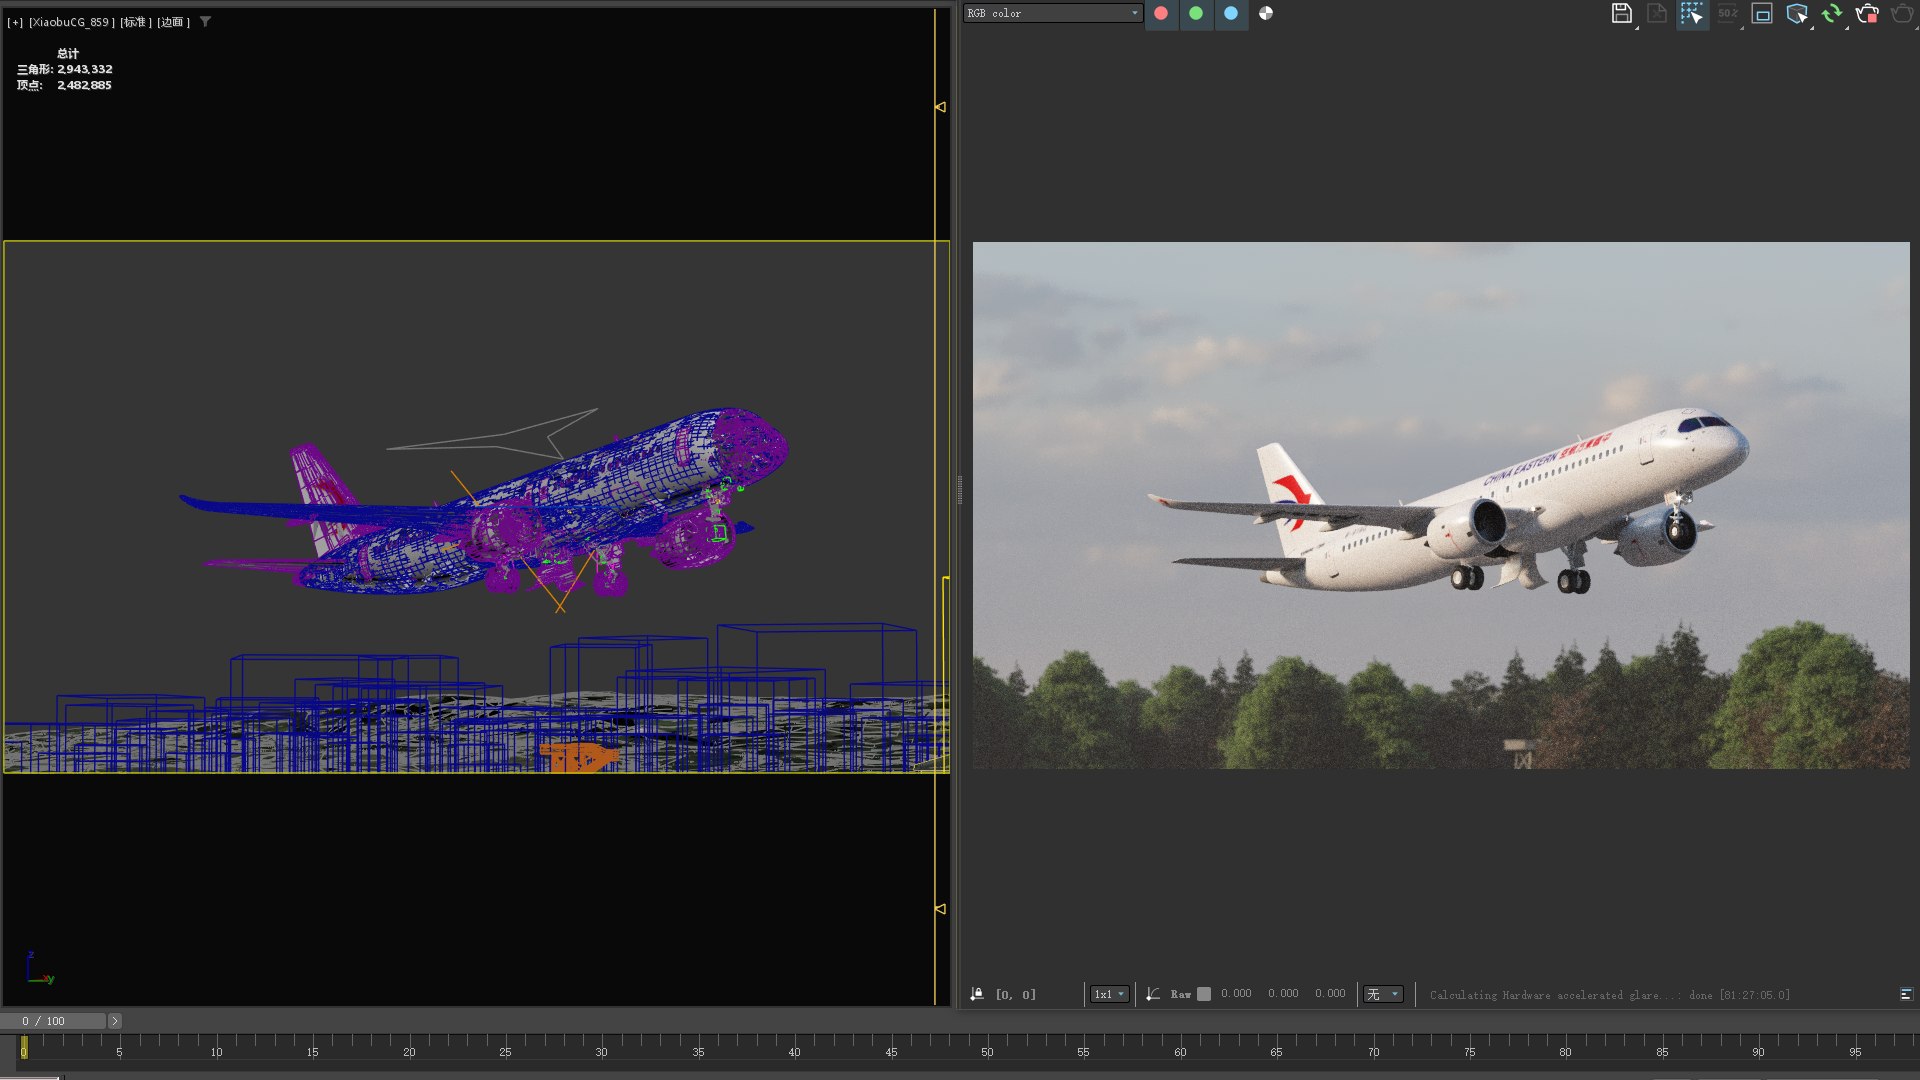Viewport: 1920px width, 1080px height.
Task: Toggle the region render icon
Action: point(1762,13)
